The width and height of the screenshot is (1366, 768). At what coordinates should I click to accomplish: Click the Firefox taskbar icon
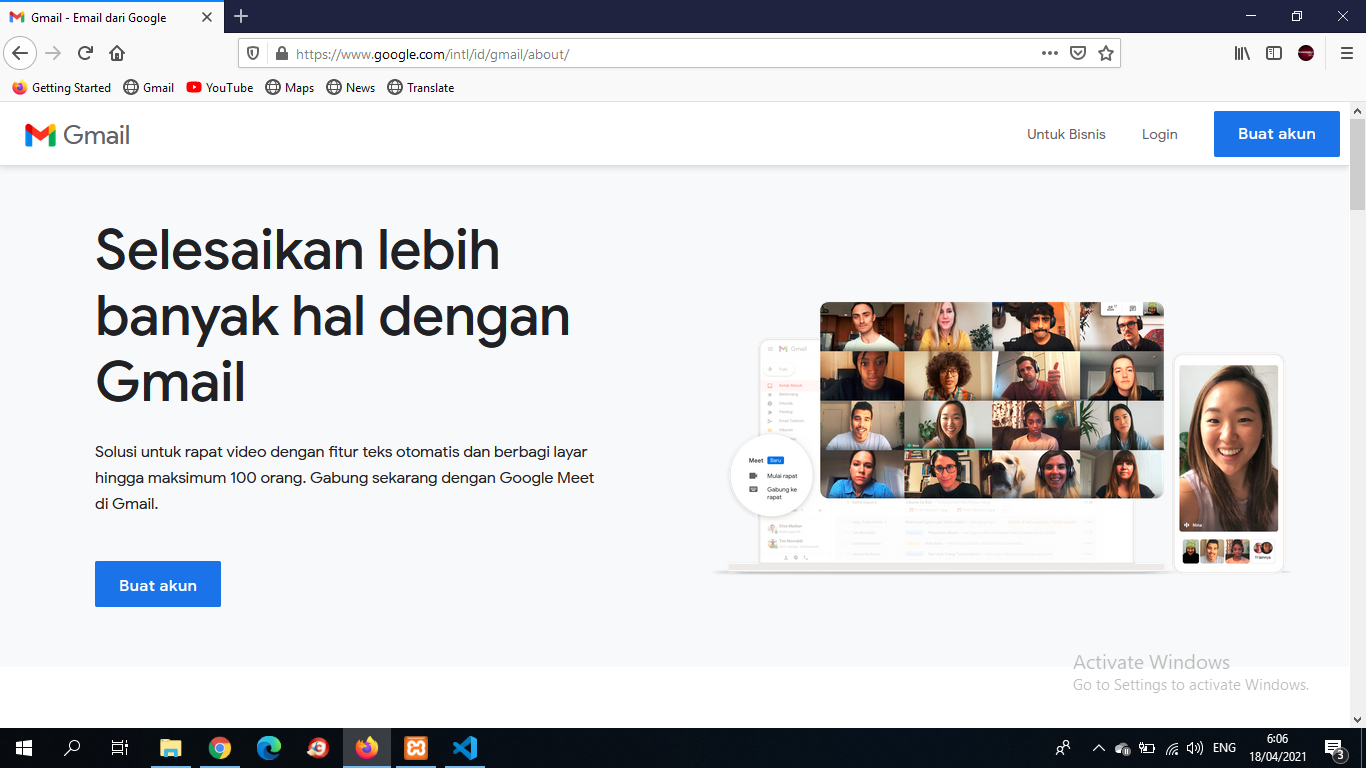(367, 748)
